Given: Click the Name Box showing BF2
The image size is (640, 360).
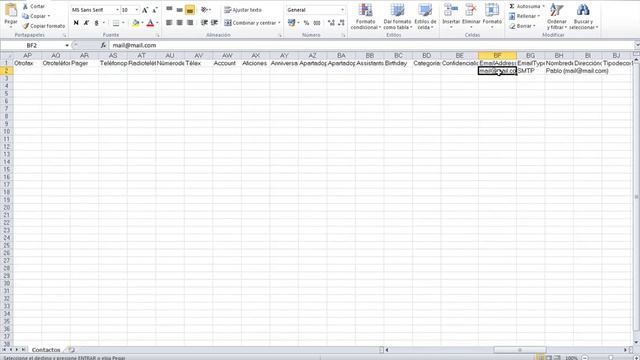Looking at the screenshot, I should tap(32, 45).
